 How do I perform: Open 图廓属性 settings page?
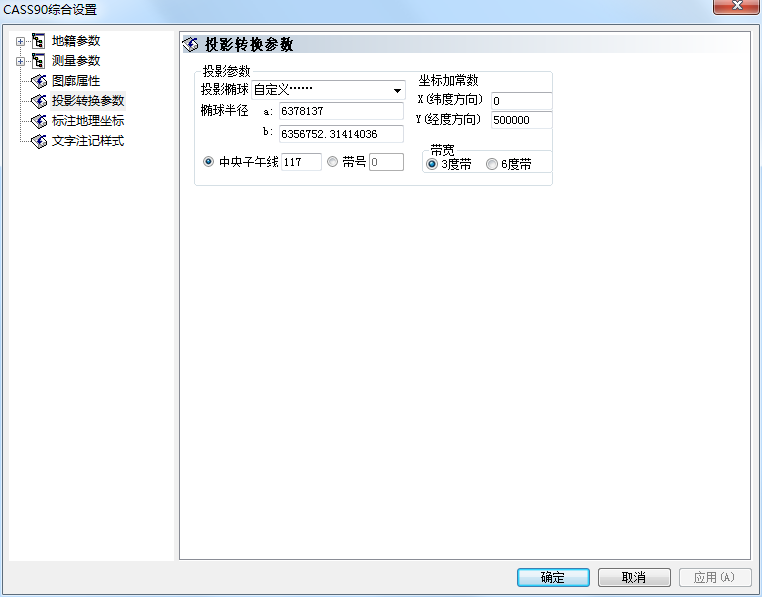point(76,81)
